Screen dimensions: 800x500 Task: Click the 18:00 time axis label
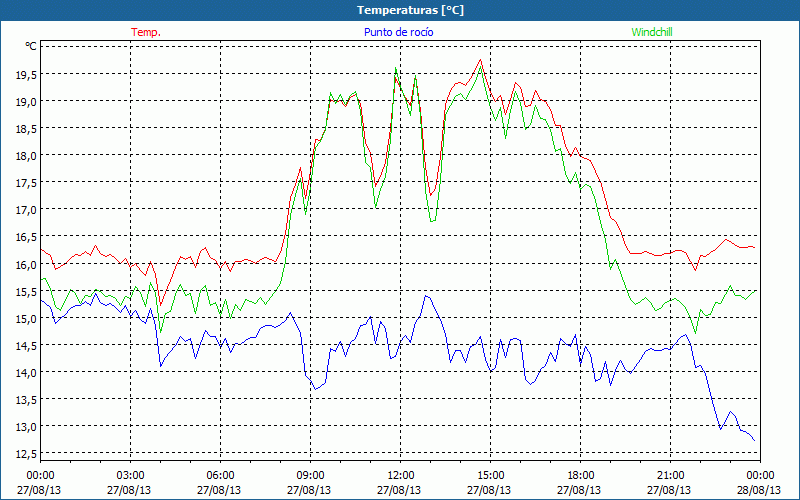(x=580, y=475)
